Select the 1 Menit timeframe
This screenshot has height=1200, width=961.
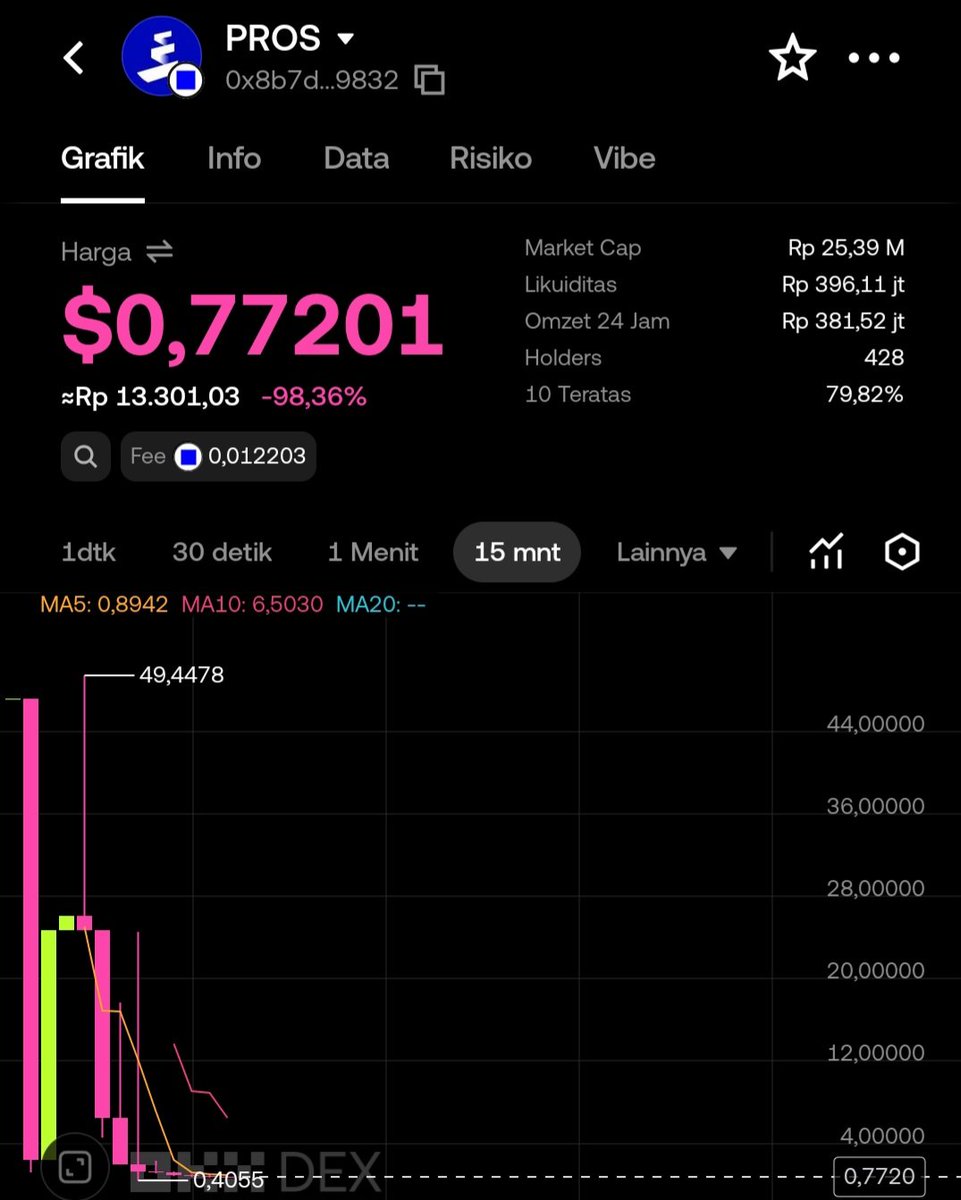tap(373, 552)
